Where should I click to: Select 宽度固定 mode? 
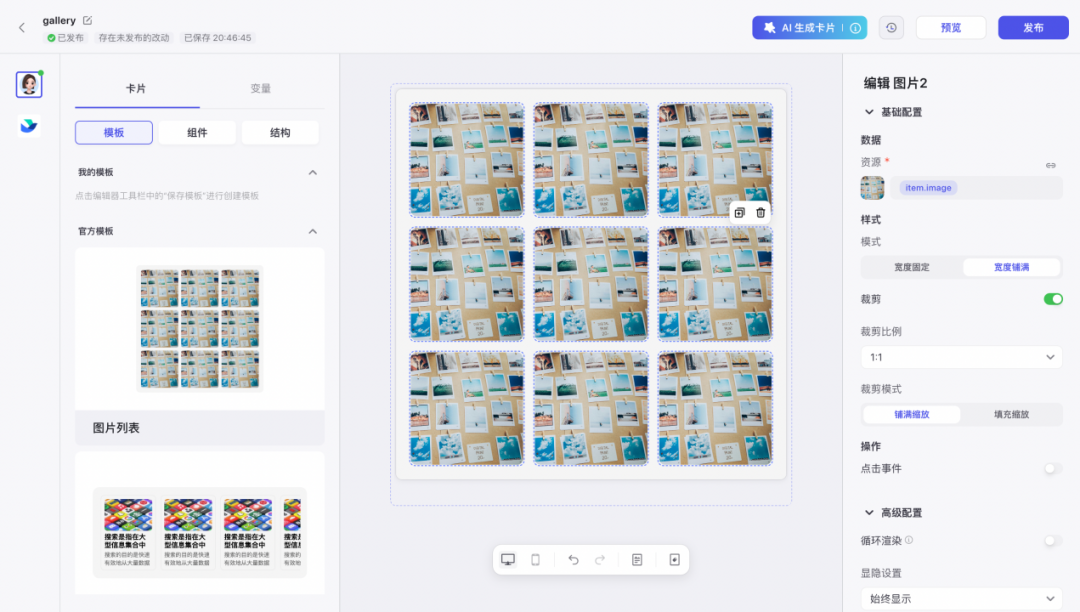[x=911, y=267]
